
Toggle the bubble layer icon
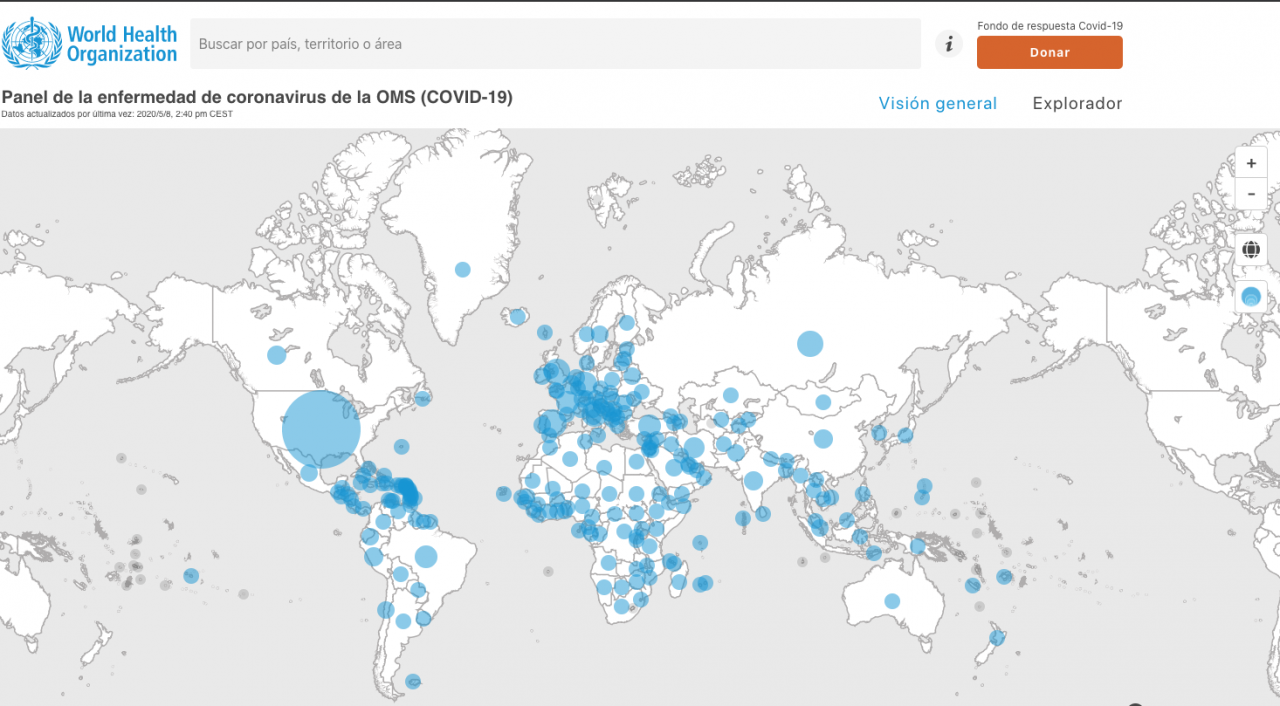[1251, 296]
